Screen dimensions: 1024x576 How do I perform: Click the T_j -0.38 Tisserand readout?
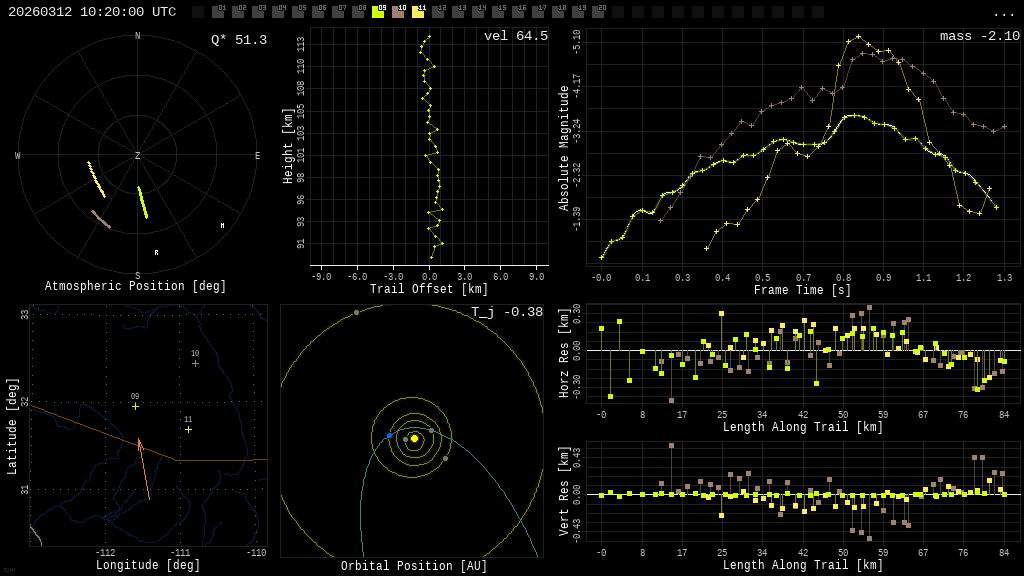tap(507, 313)
